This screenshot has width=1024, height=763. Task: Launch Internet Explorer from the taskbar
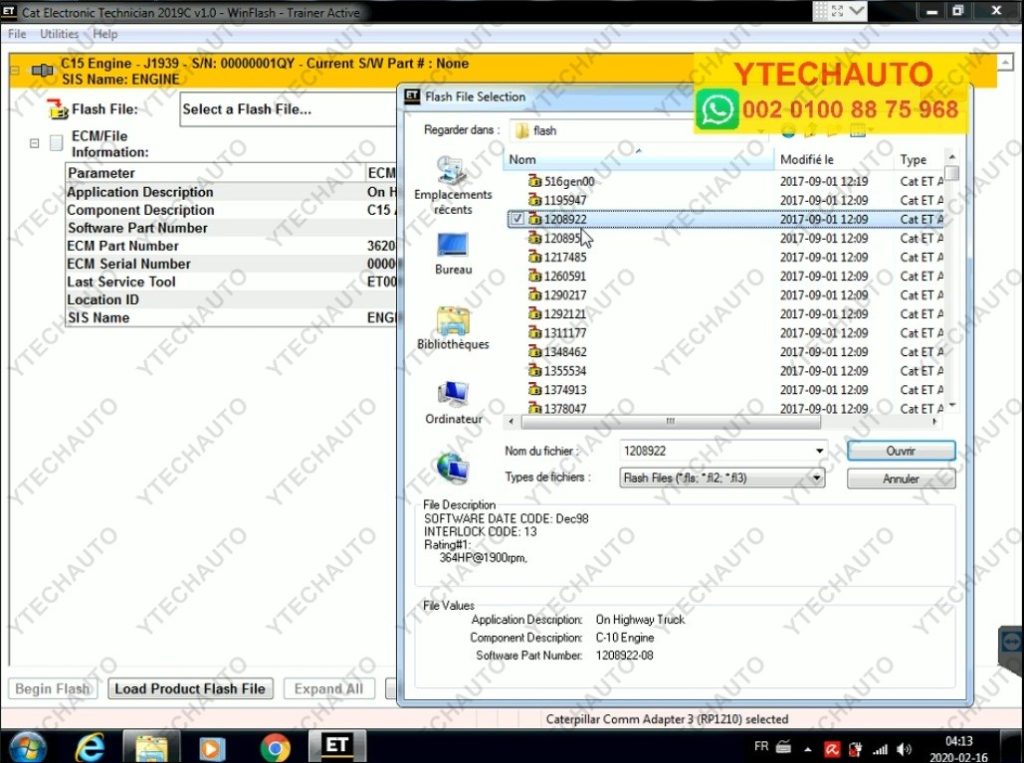point(89,747)
